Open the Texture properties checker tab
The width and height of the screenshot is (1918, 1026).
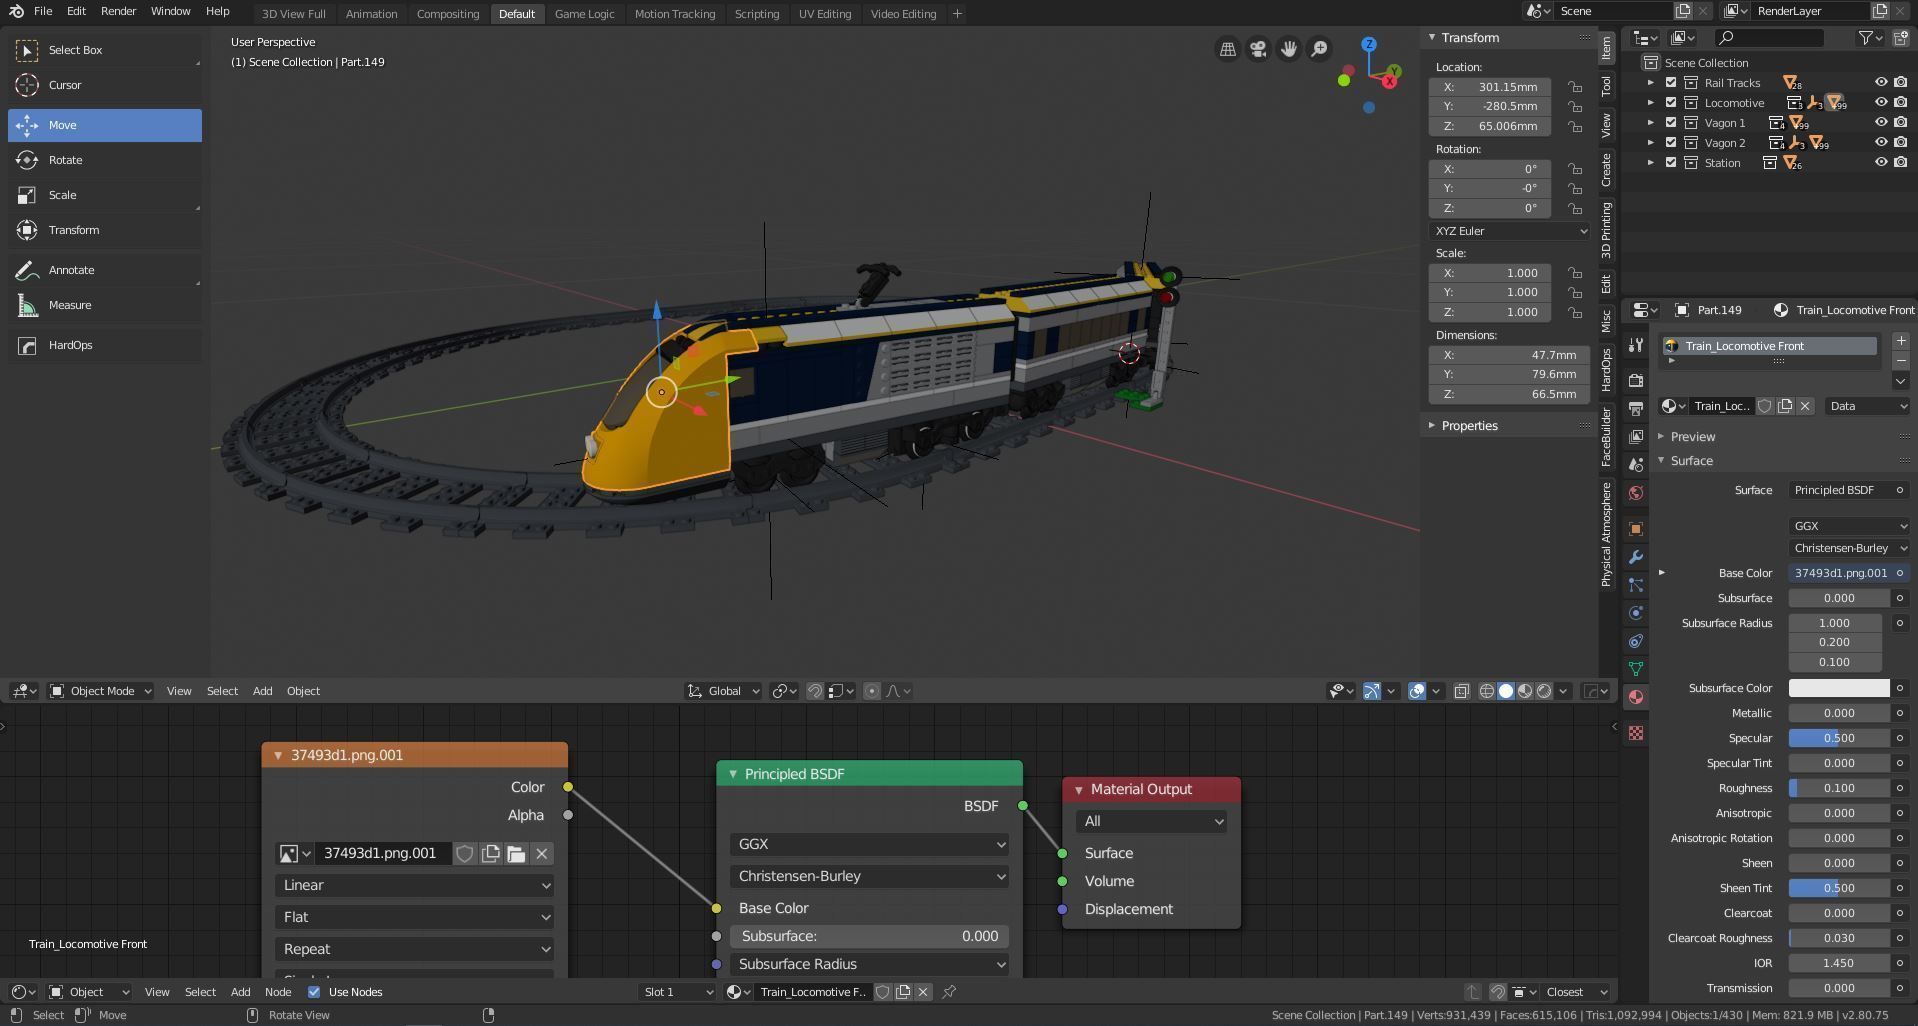point(1636,733)
